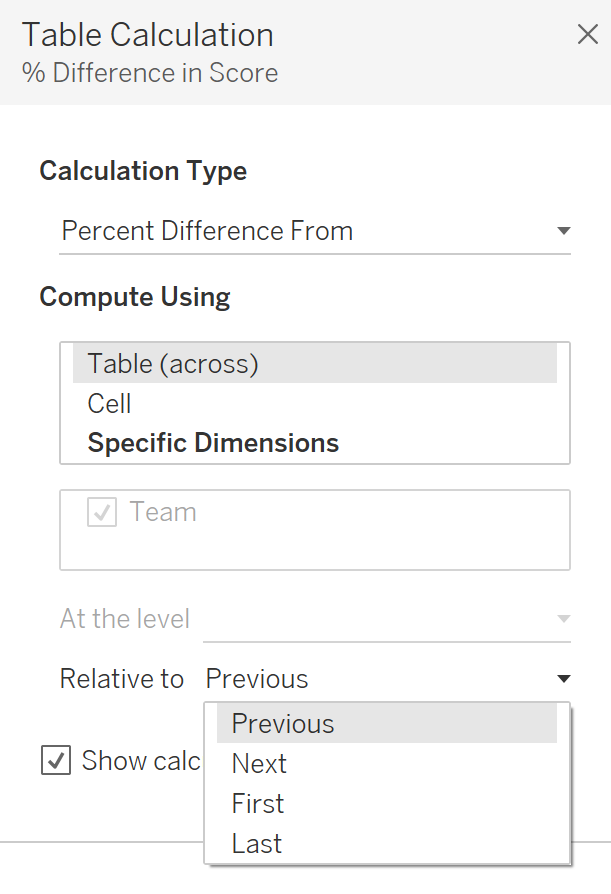This screenshot has height=894, width=611.
Task: Choose Last from Relative to list
Action: 257,844
